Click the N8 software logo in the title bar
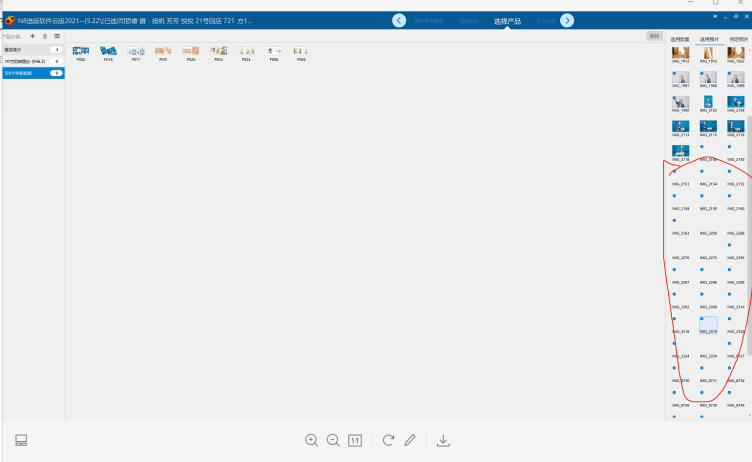Image resolution: width=752 pixels, height=462 pixels. click(10, 21)
